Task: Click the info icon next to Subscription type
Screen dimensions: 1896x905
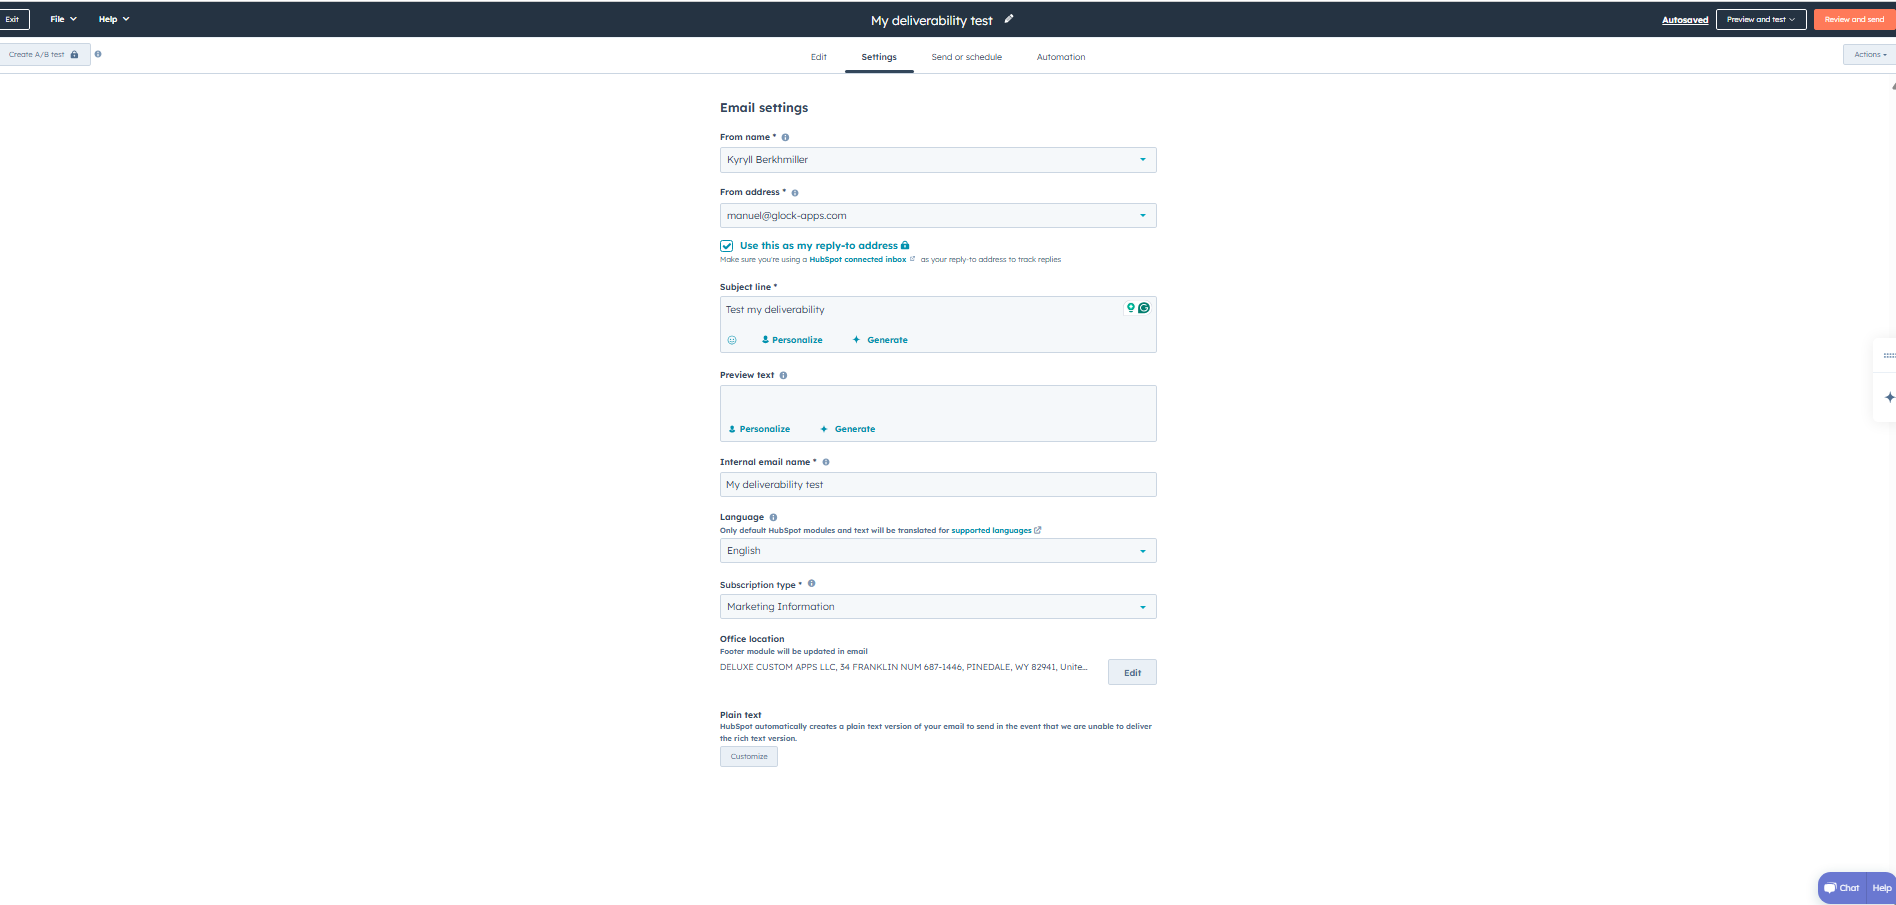Action: pyautogui.click(x=811, y=584)
